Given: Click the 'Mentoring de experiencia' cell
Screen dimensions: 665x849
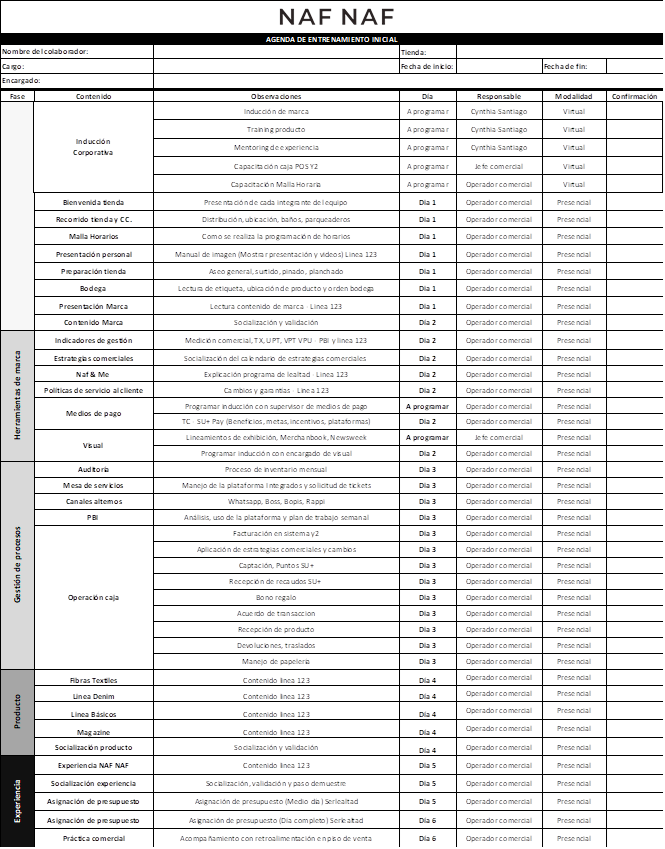Looking at the screenshot, I should click(276, 147).
